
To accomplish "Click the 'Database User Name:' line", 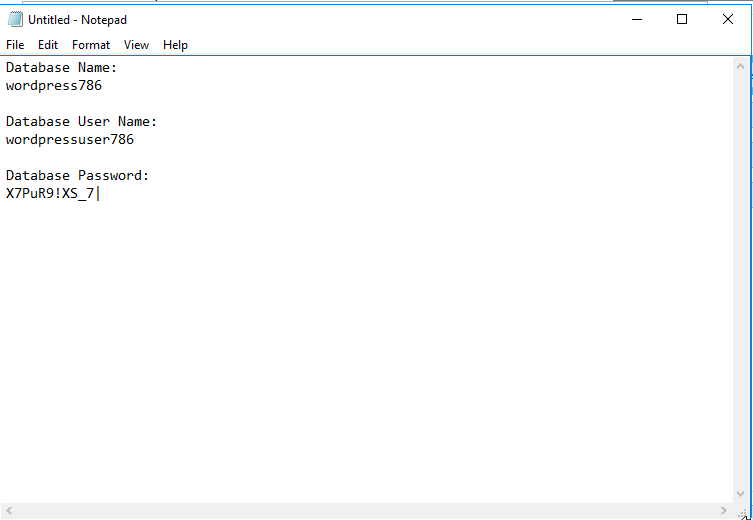I will point(82,122).
